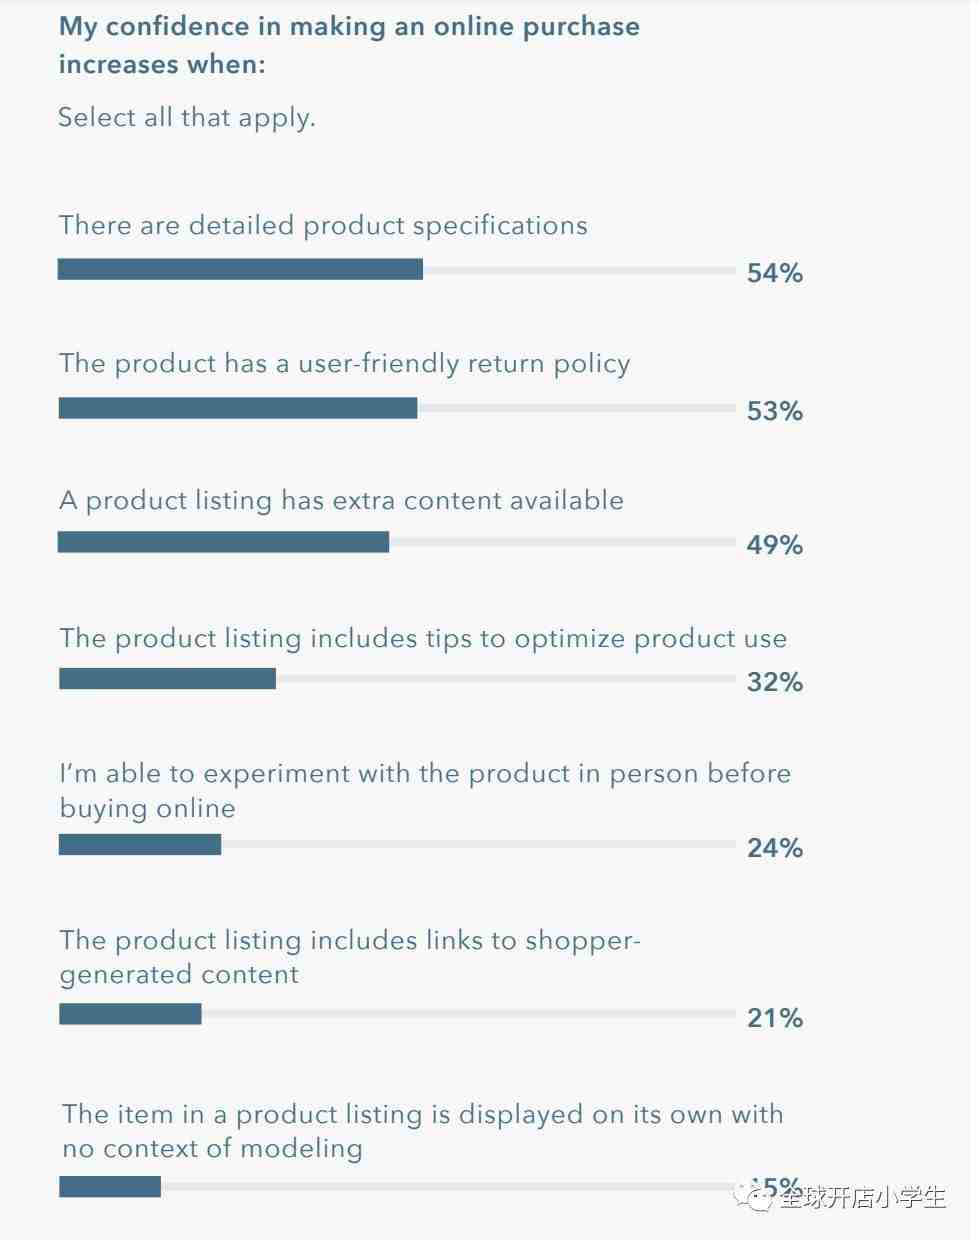Screen dimensions: 978x1240
Task: Click label 'no context of modeling'
Action: [213, 1149]
